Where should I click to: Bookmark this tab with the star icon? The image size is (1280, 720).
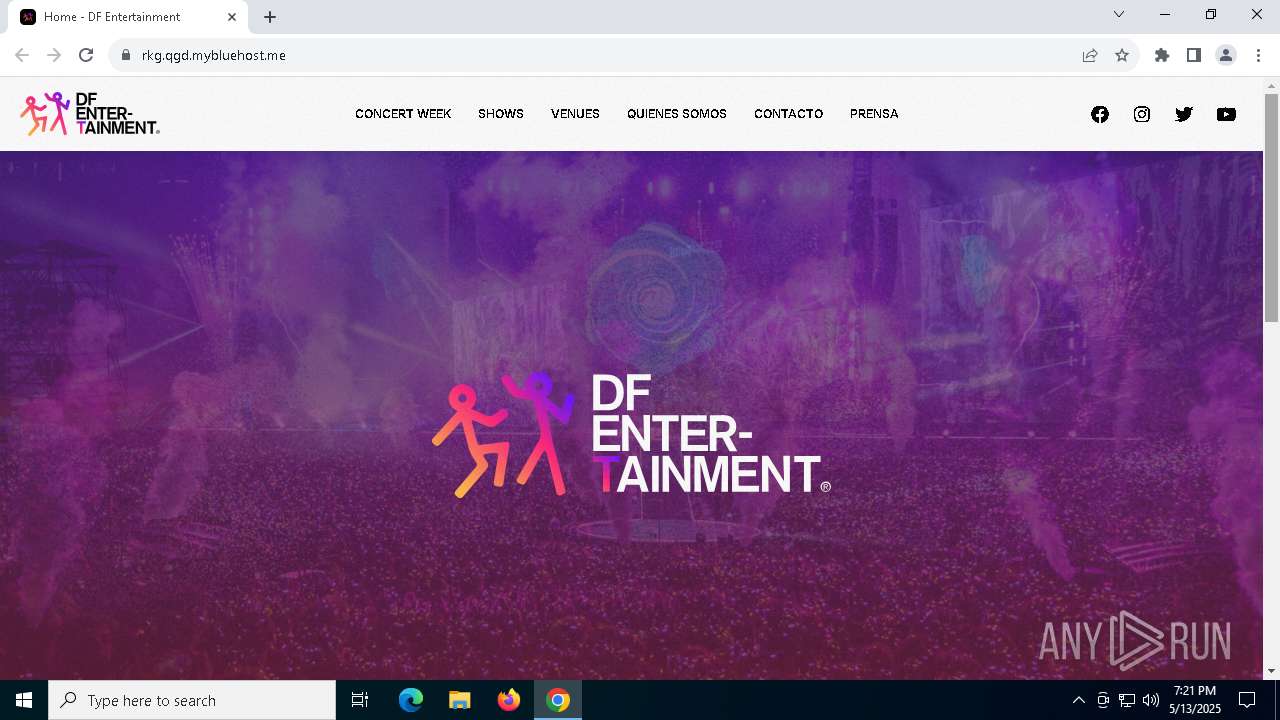coord(1122,55)
